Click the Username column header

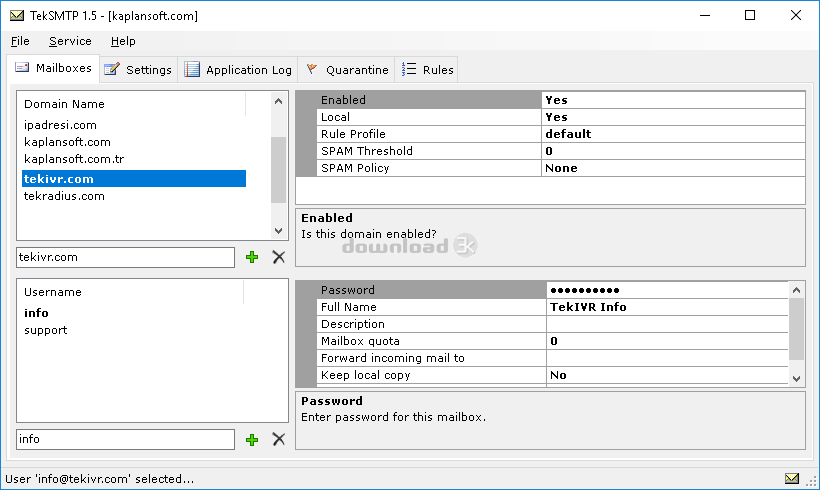(131, 292)
